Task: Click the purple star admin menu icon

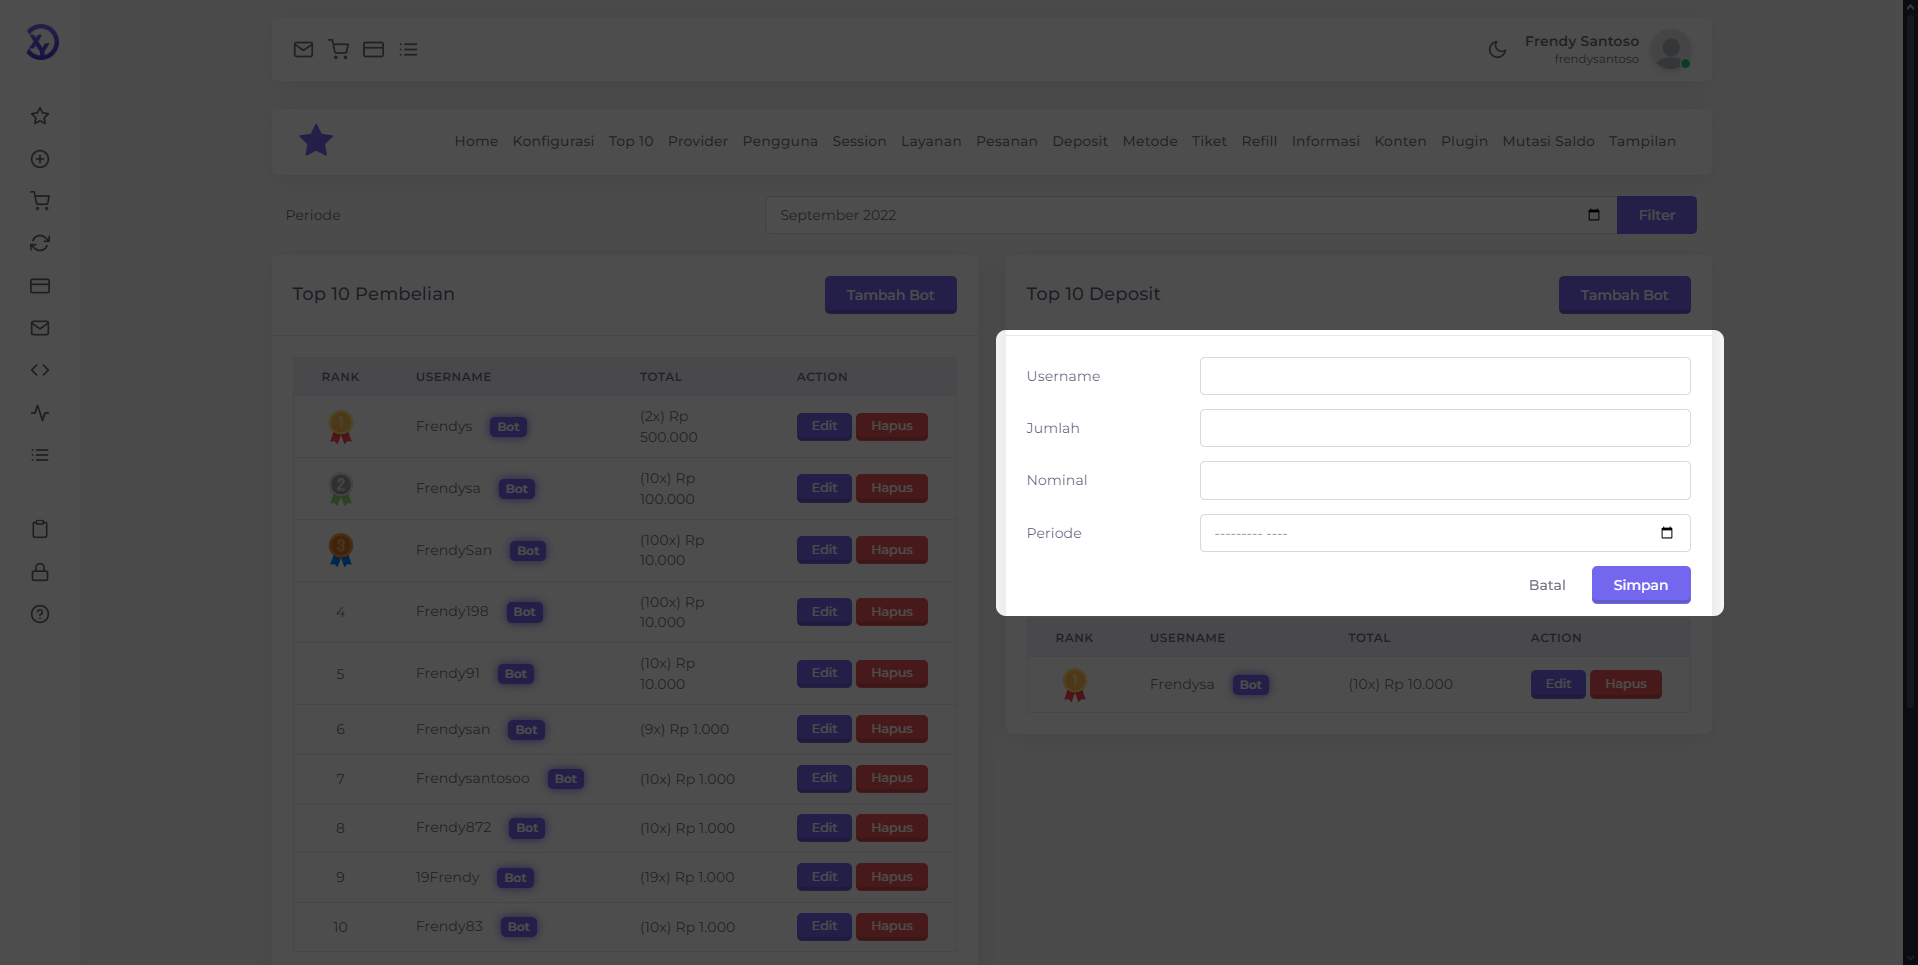Action: pyautogui.click(x=316, y=141)
